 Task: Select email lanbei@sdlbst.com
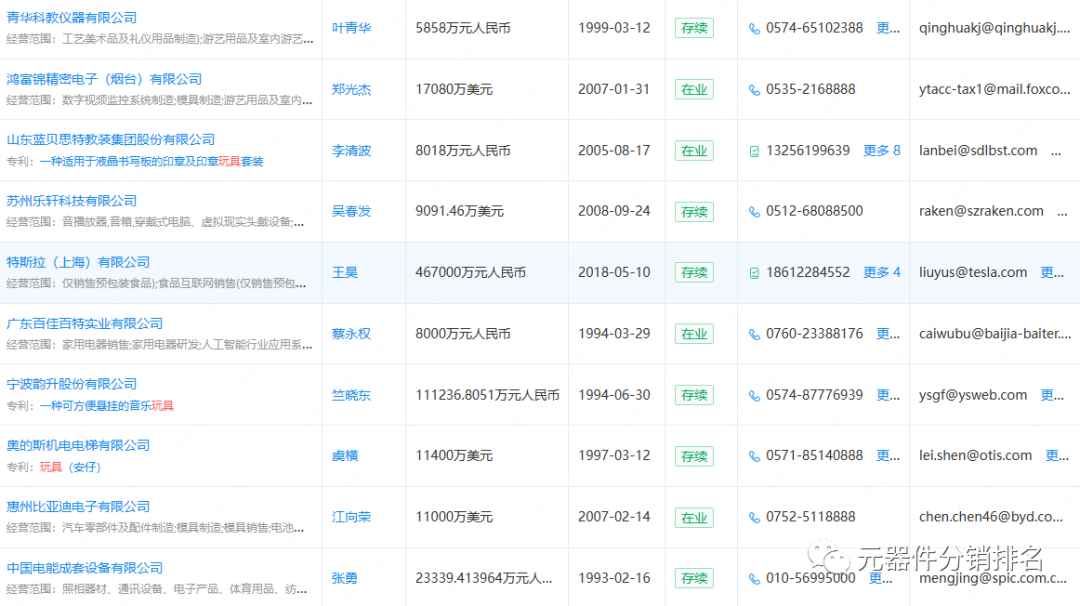(x=978, y=151)
